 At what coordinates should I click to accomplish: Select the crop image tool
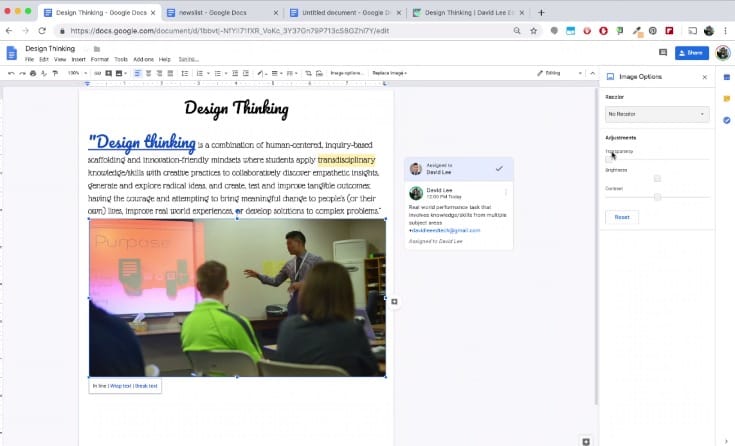(x=308, y=73)
